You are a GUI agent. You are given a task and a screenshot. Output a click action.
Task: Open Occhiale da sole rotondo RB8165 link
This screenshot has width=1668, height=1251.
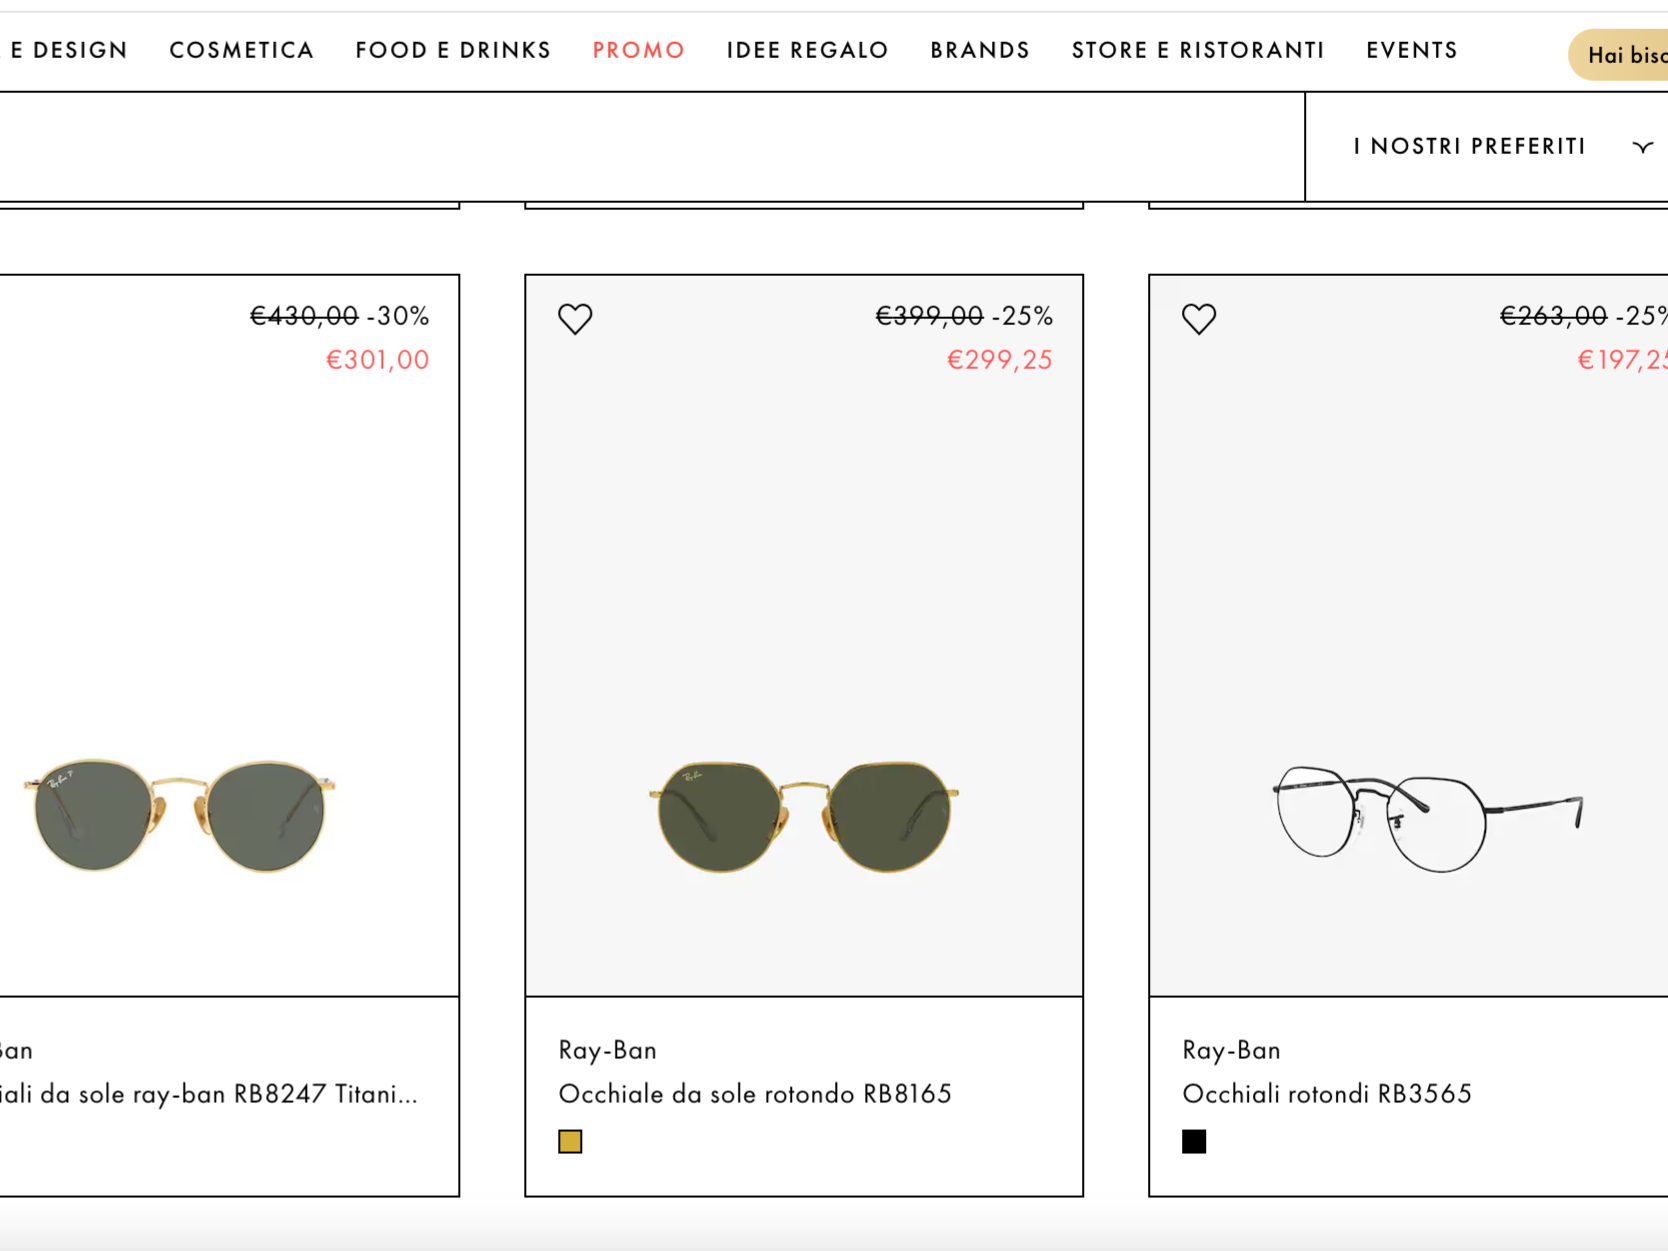coord(755,1094)
